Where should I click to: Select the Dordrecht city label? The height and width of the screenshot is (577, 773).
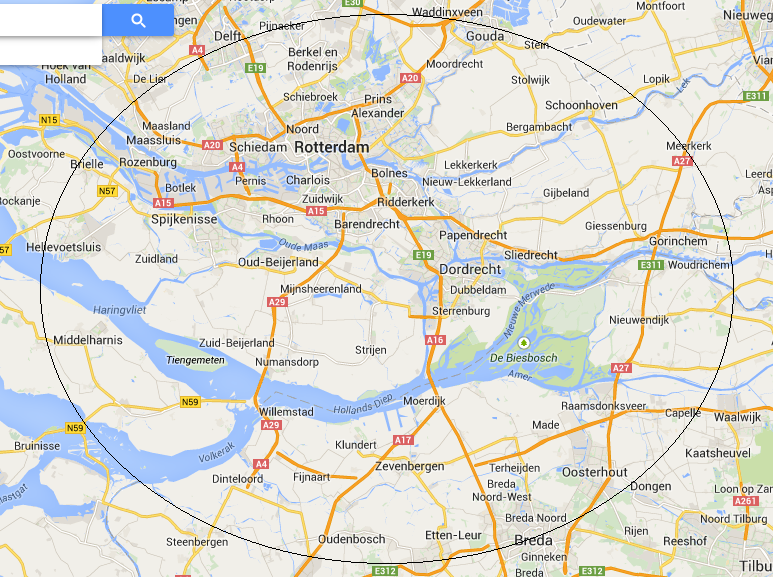point(470,270)
